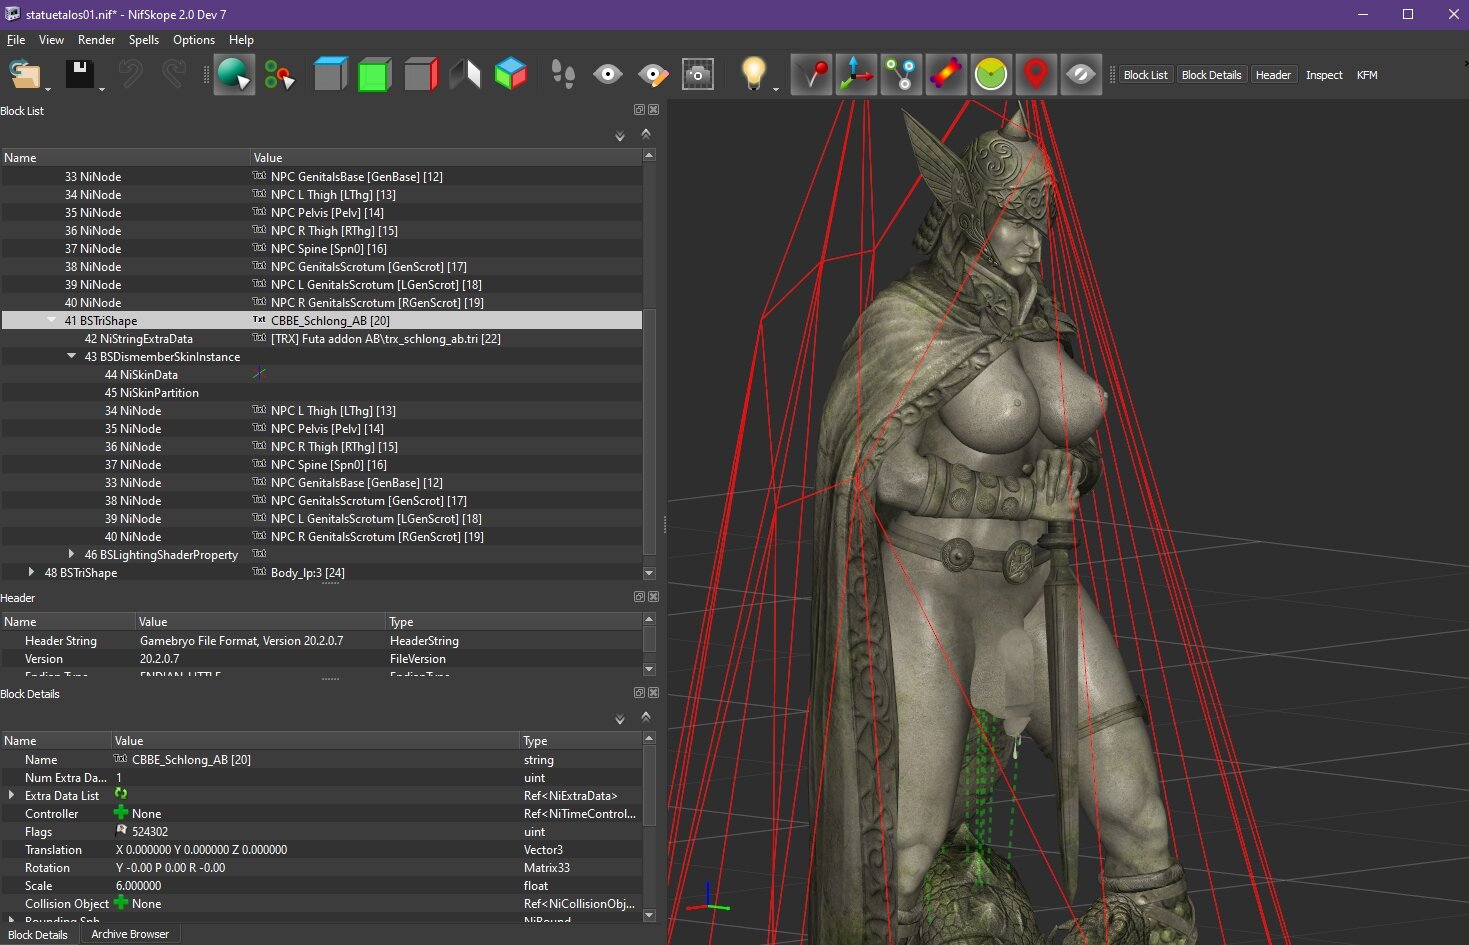The image size is (1469, 945).
Task: Toggle the select-object sphere tool
Action: click(x=234, y=75)
